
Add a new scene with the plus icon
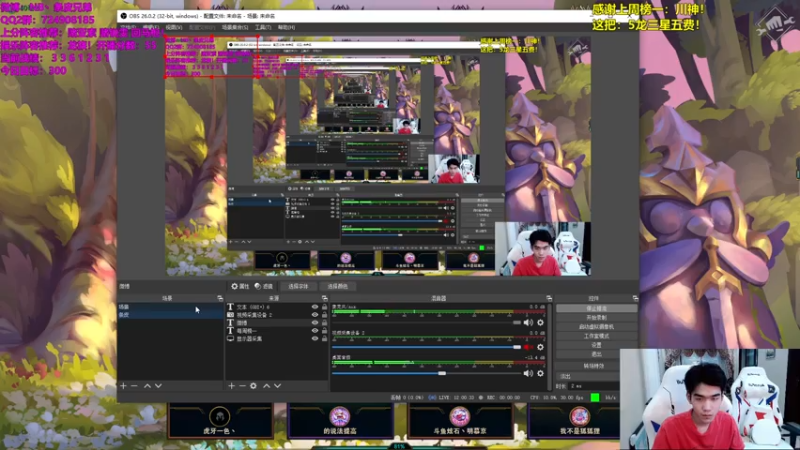tap(123, 386)
